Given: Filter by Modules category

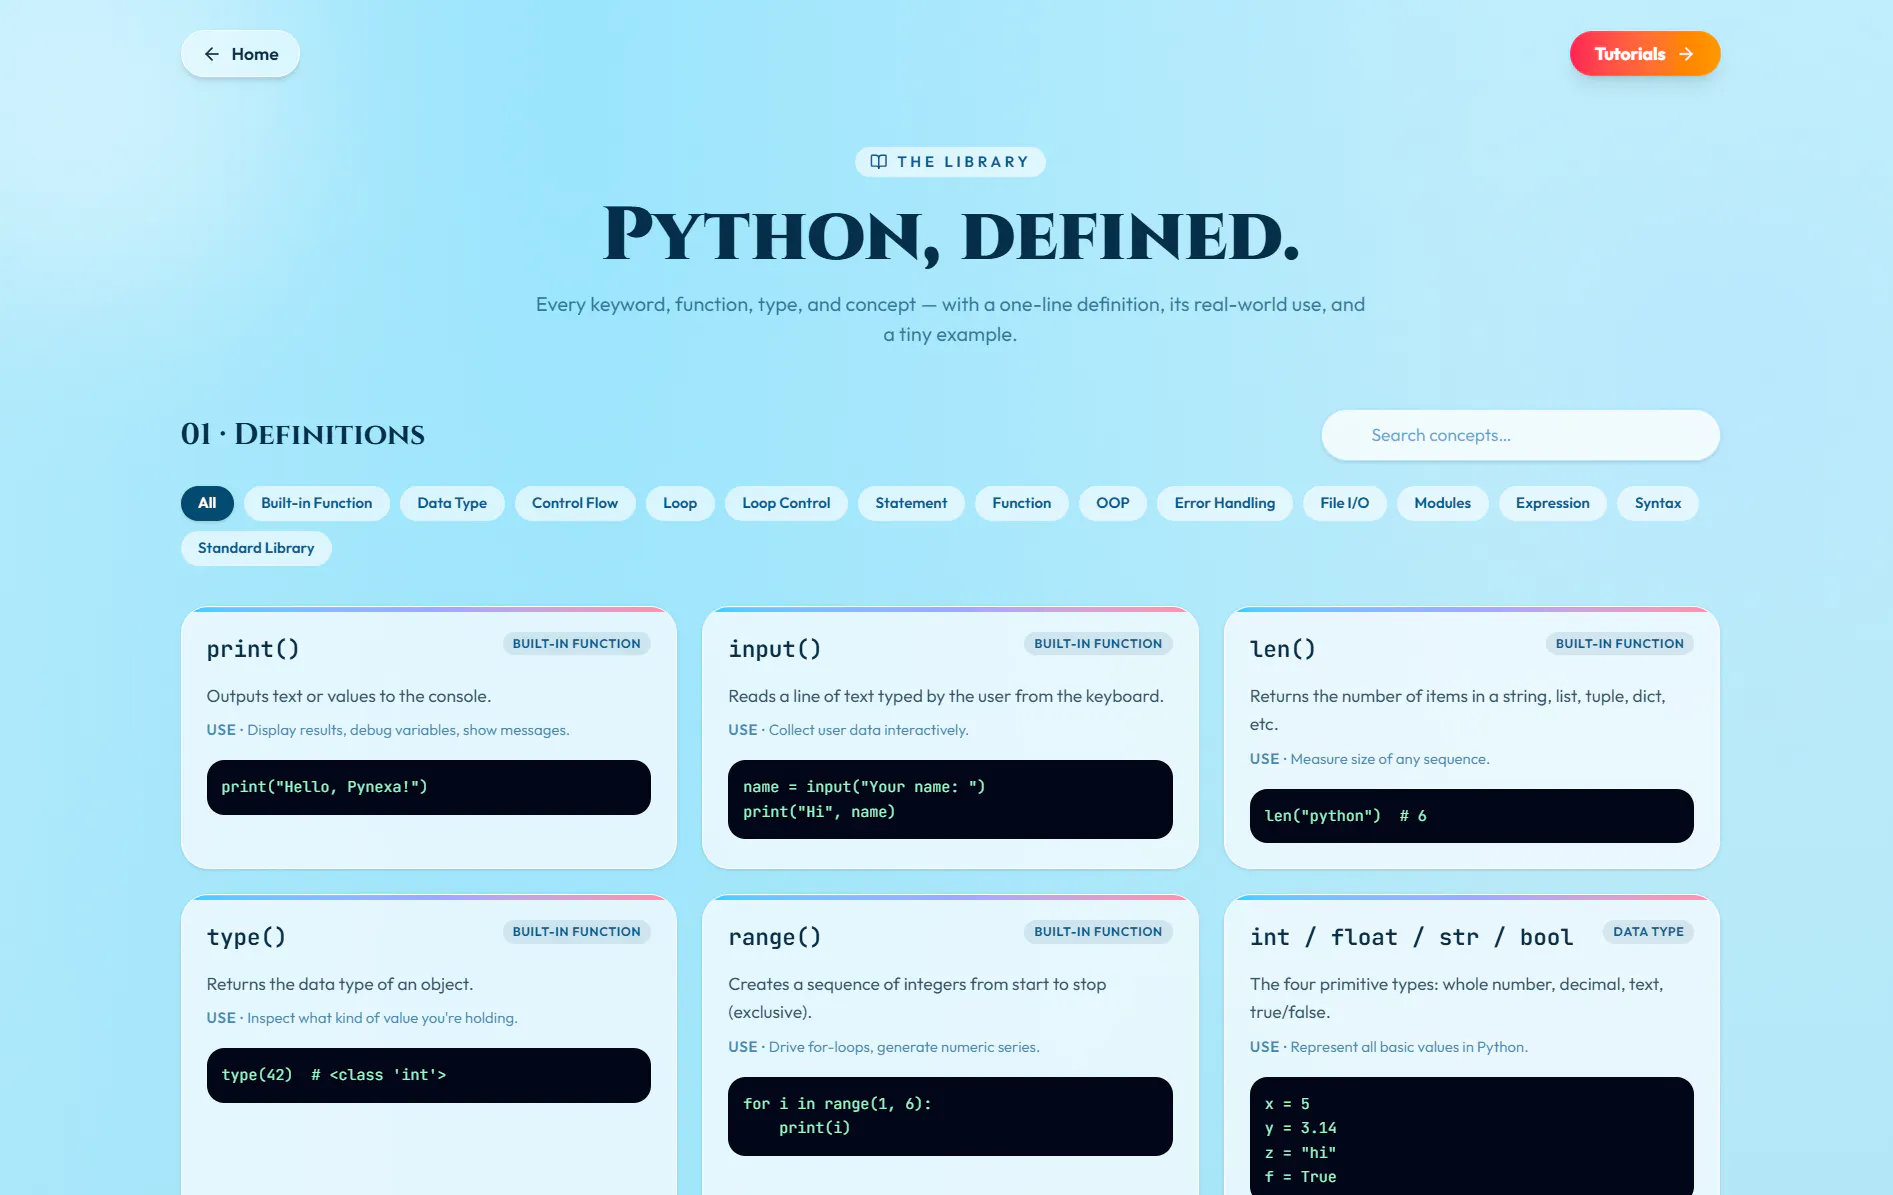Looking at the screenshot, I should (x=1442, y=503).
